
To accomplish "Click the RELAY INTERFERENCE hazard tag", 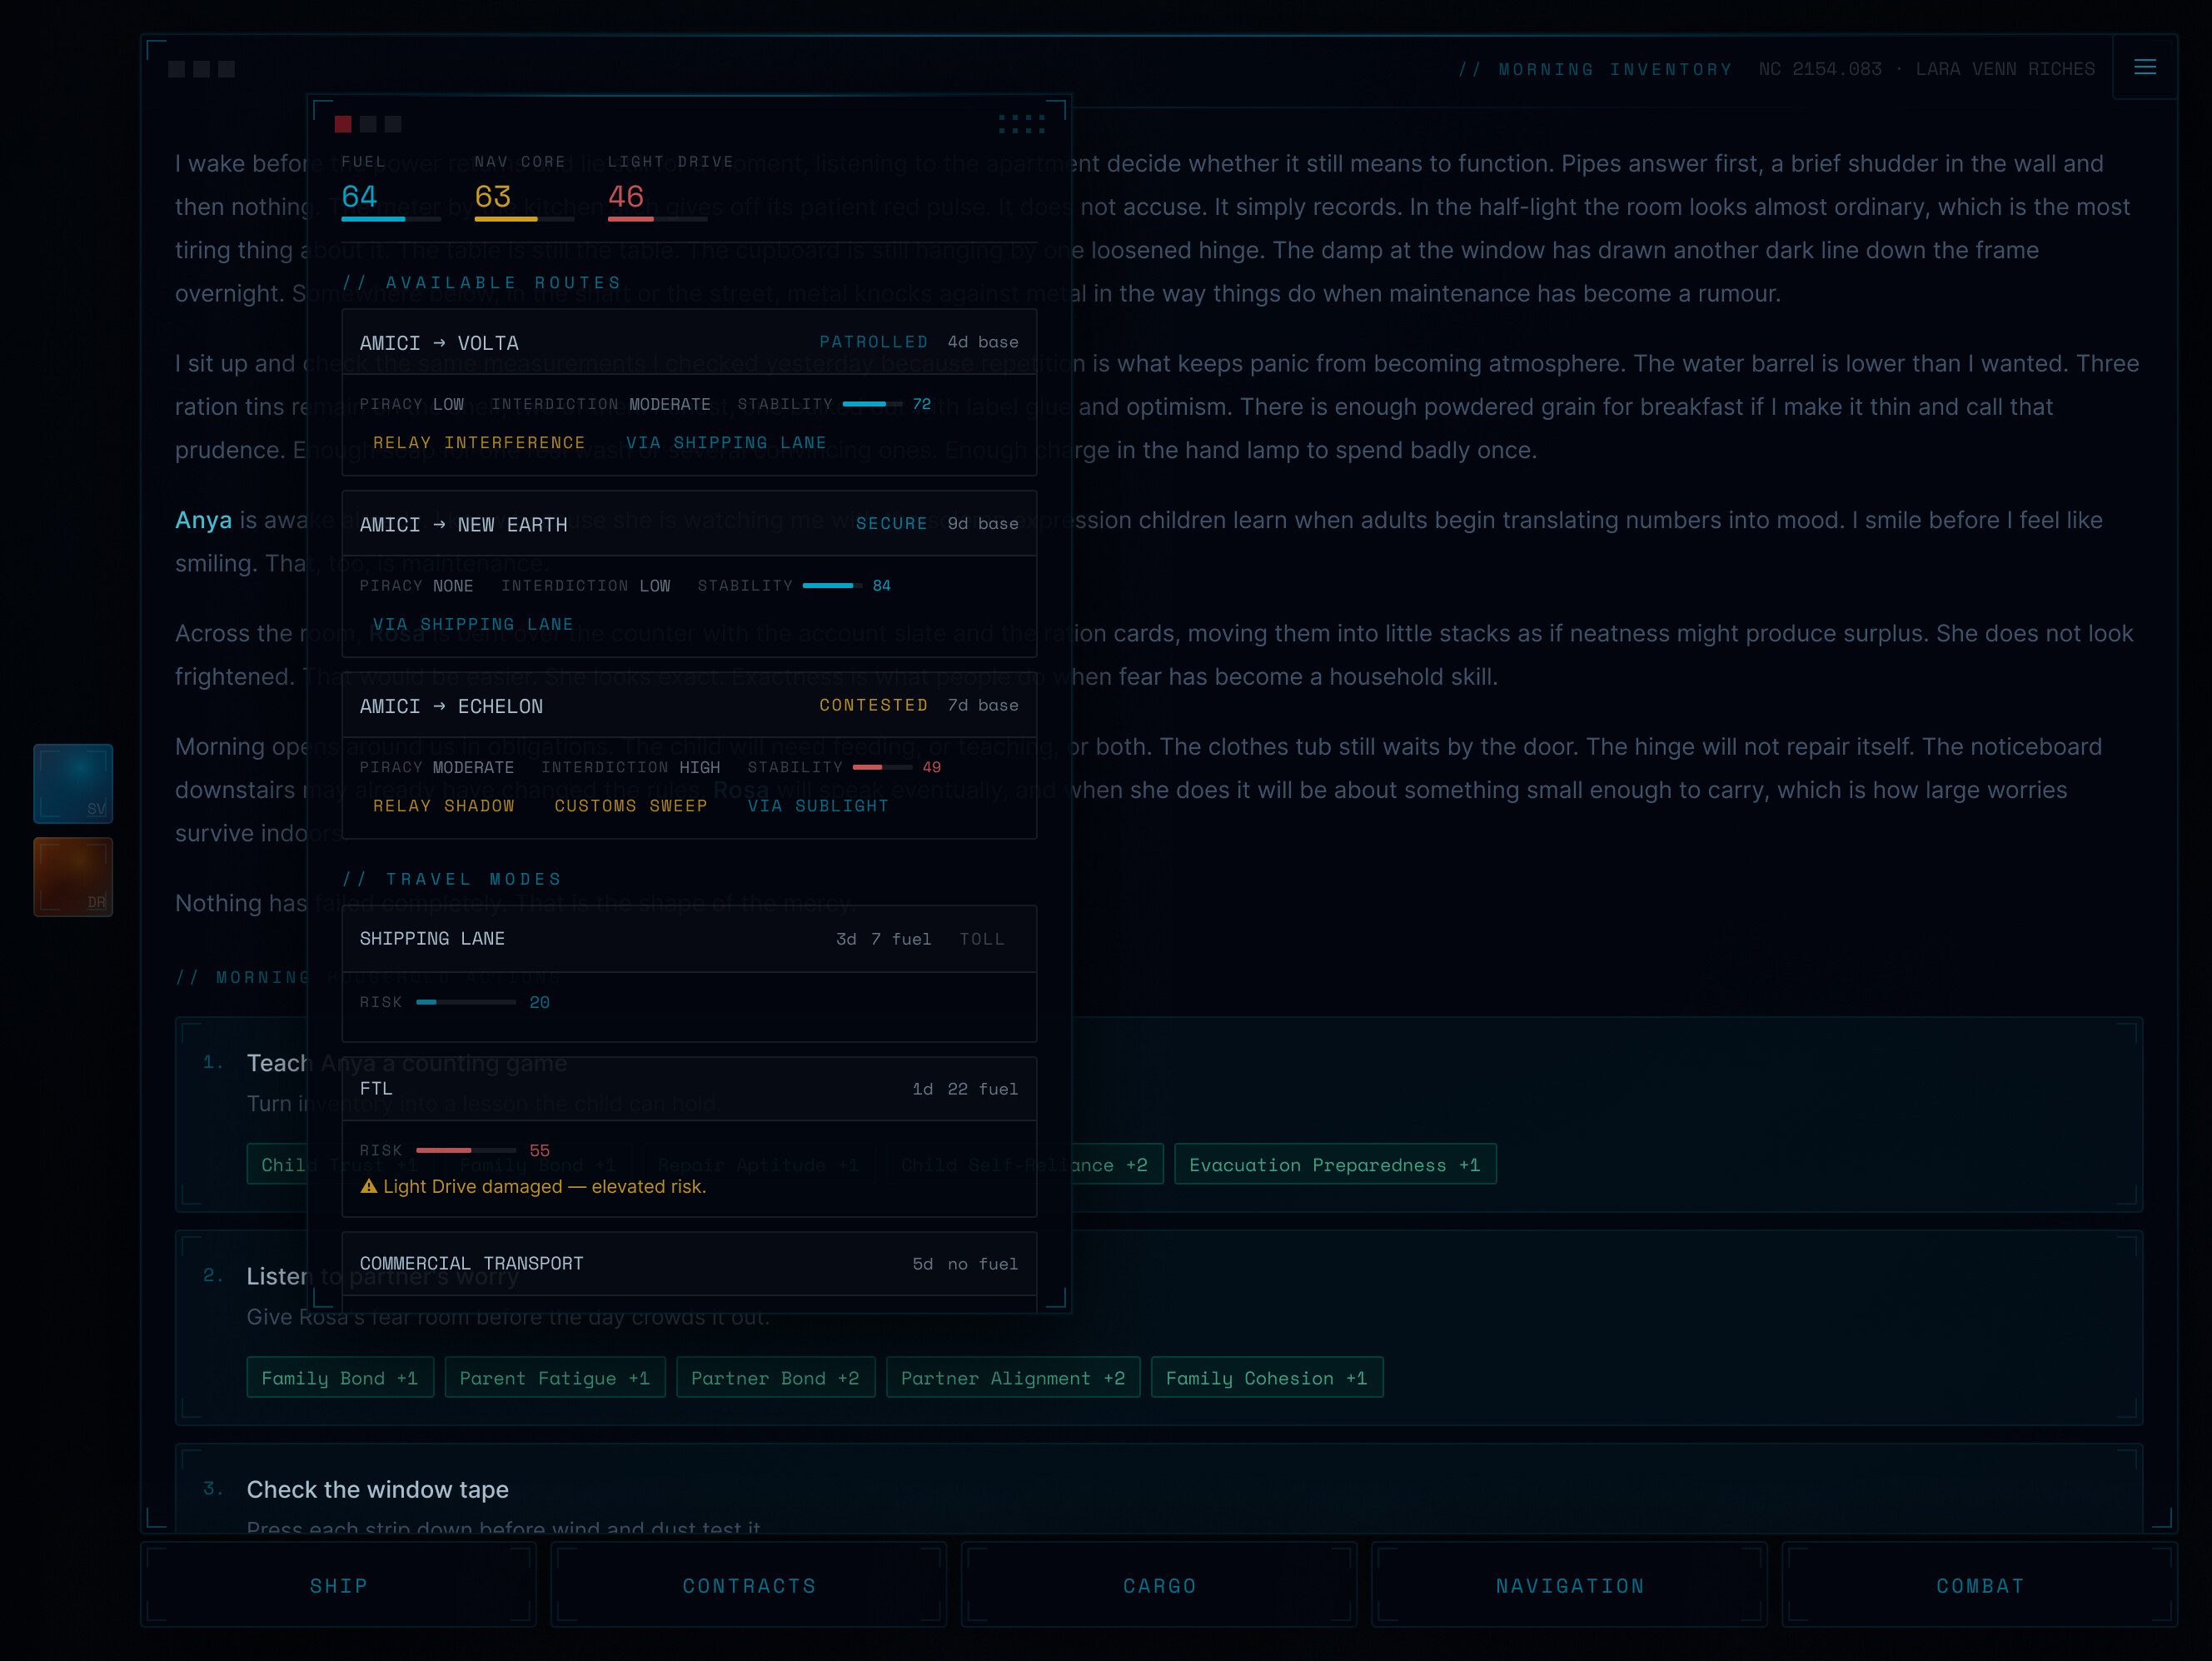I will click(x=479, y=442).
